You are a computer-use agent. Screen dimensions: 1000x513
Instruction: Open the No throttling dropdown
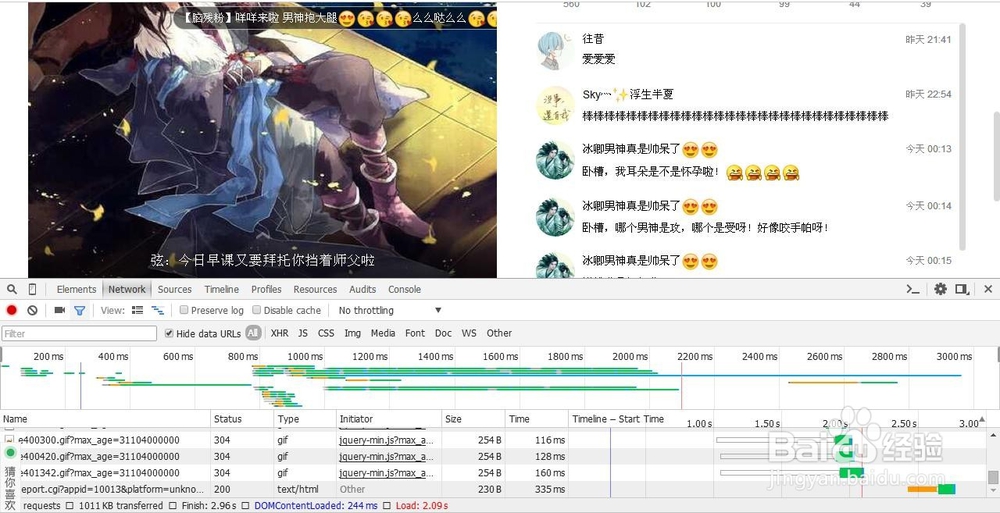click(x=390, y=310)
